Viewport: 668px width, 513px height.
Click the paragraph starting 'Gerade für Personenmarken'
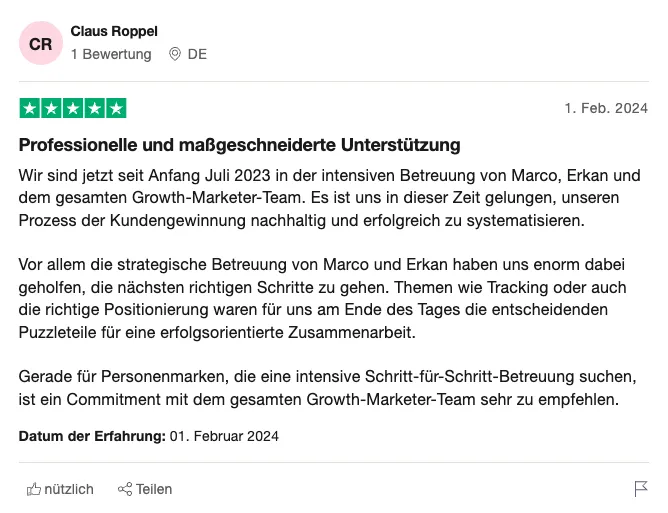(x=328, y=388)
